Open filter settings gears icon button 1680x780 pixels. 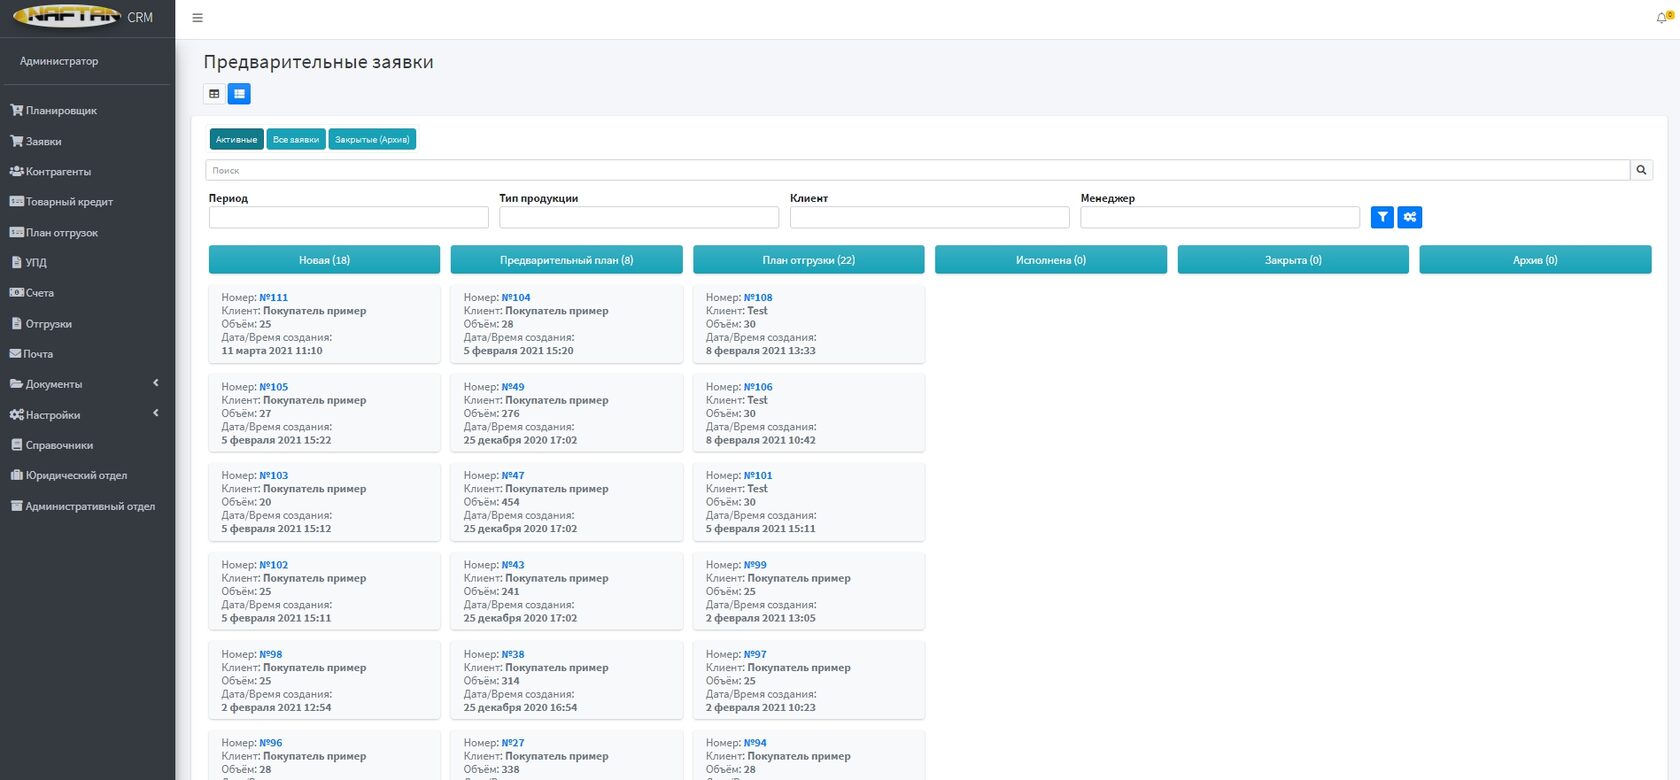click(1410, 217)
